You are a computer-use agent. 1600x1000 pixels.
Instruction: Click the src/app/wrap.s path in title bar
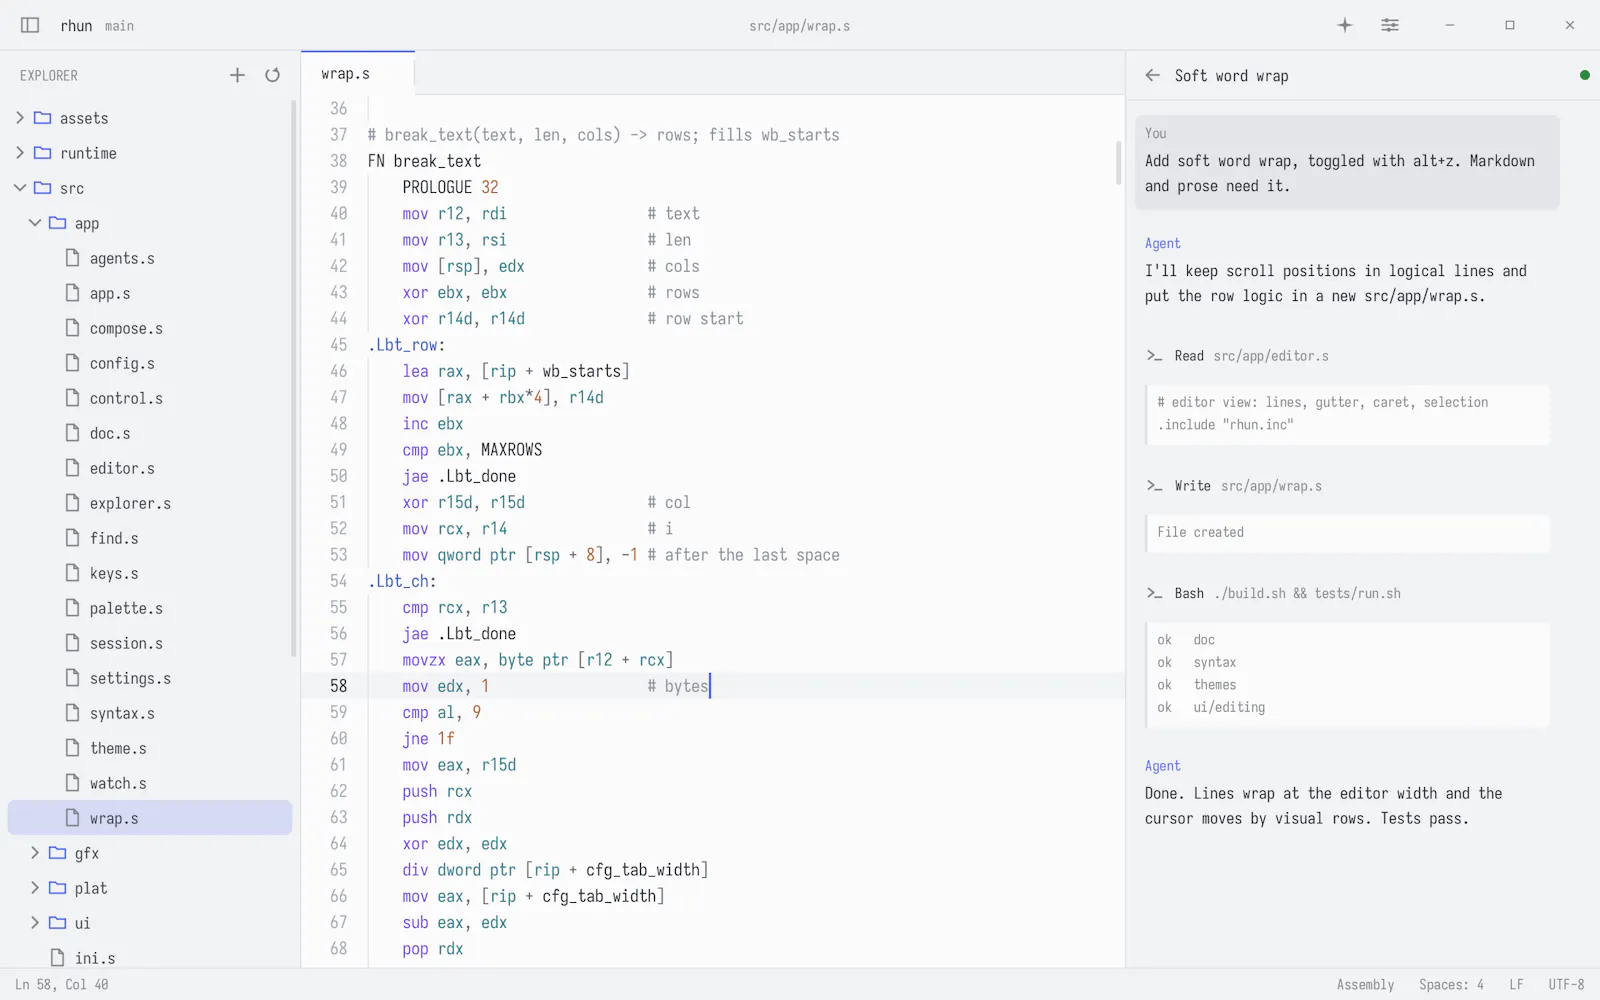click(799, 26)
